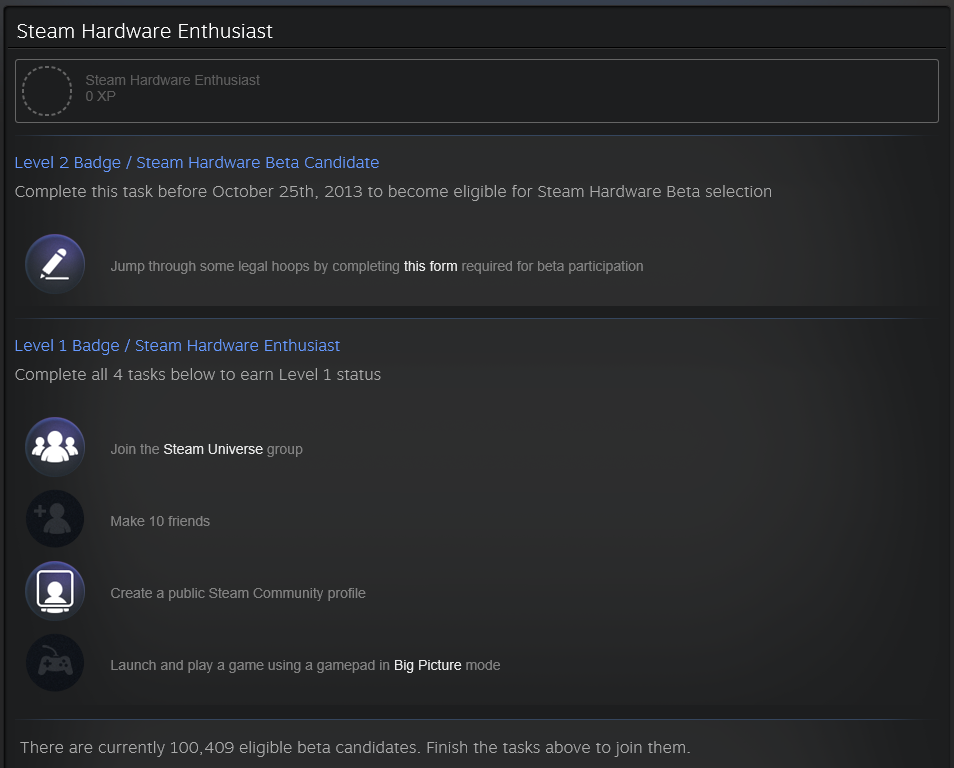
Task: Open the "this form" link
Action: [430, 266]
